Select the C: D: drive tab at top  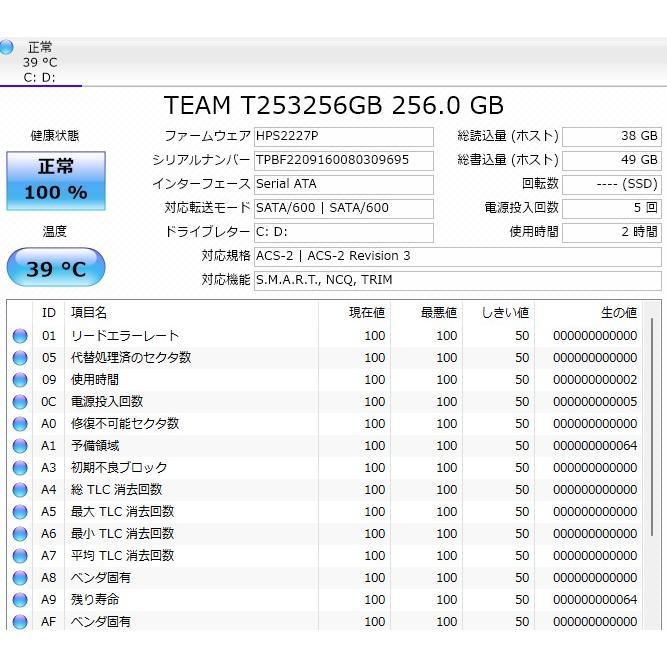coord(40,62)
